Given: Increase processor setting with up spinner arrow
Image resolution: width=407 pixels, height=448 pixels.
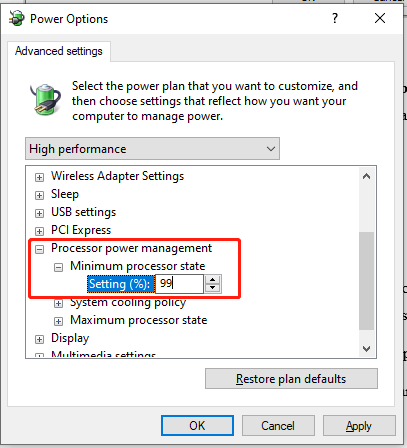Looking at the screenshot, I should coord(213,280).
